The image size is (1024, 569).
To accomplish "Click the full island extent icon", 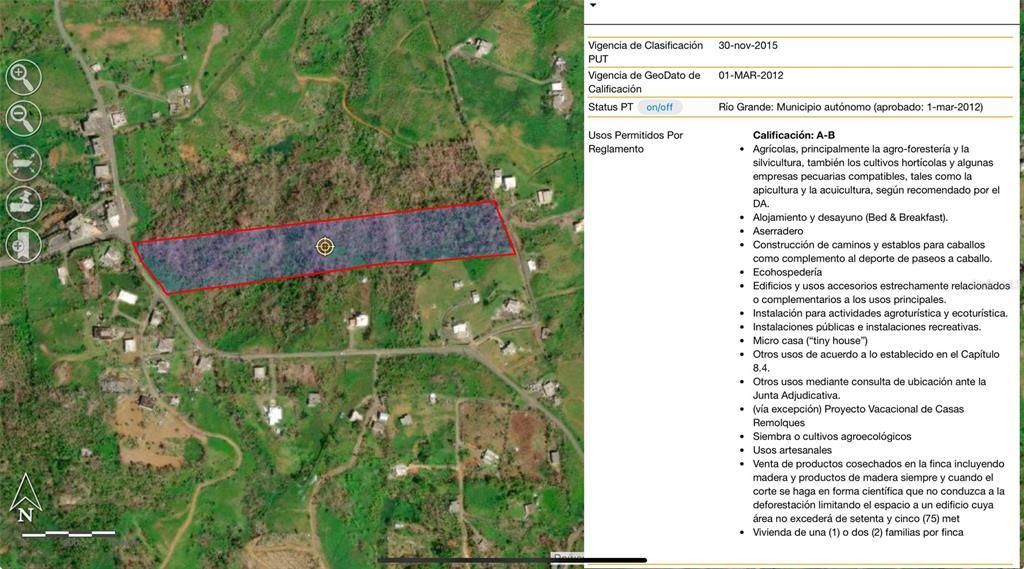I will [x=23, y=161].
